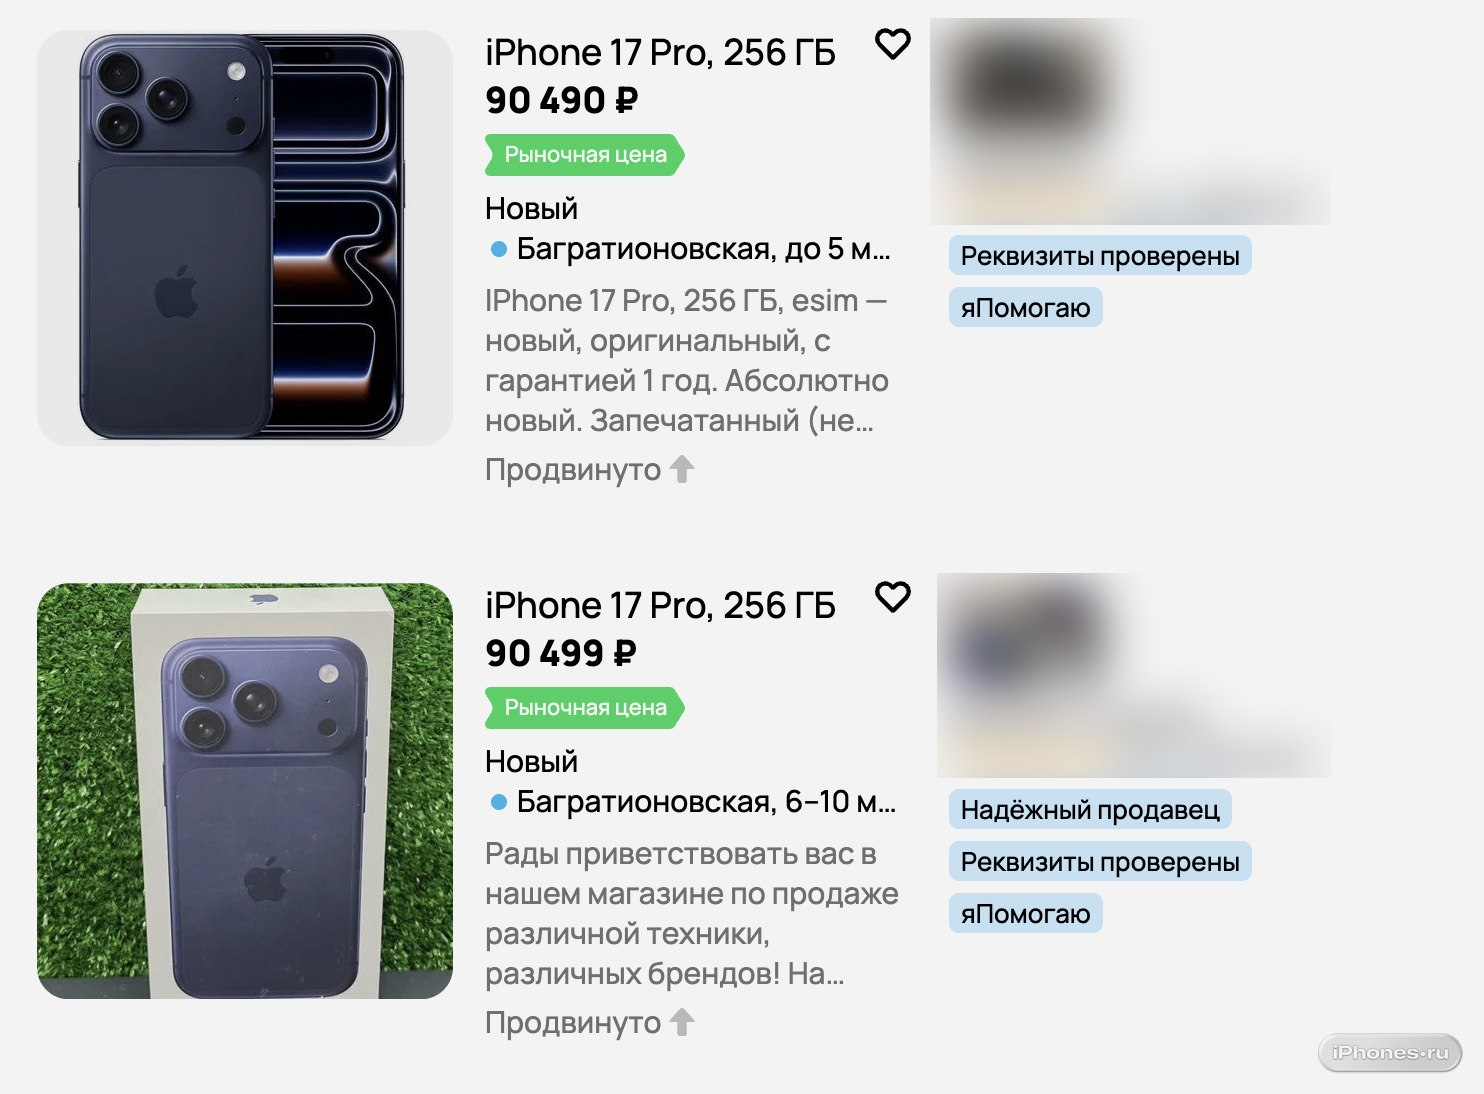Viewport: 1484px width, 1094px height.
Task: Open the second blurred seller profile image
Action: coord(1134,675)
